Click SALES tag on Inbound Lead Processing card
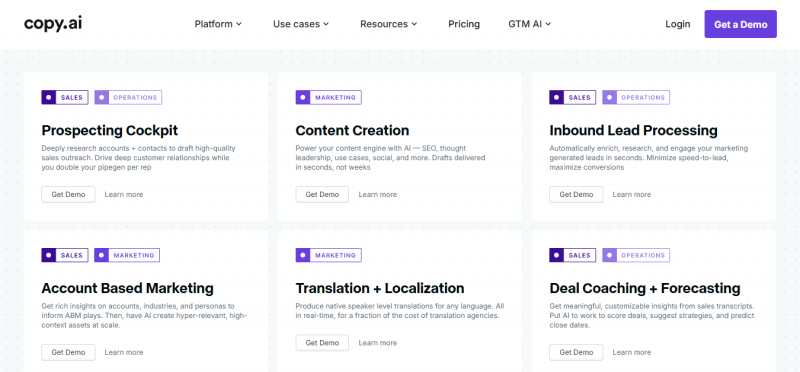This screenshot has height=372, width=800. pos(572,97)
